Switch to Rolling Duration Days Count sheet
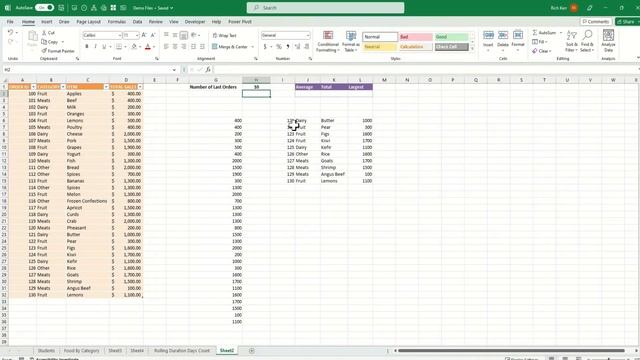Screen dimensions: 640x360 pos(182,351)
